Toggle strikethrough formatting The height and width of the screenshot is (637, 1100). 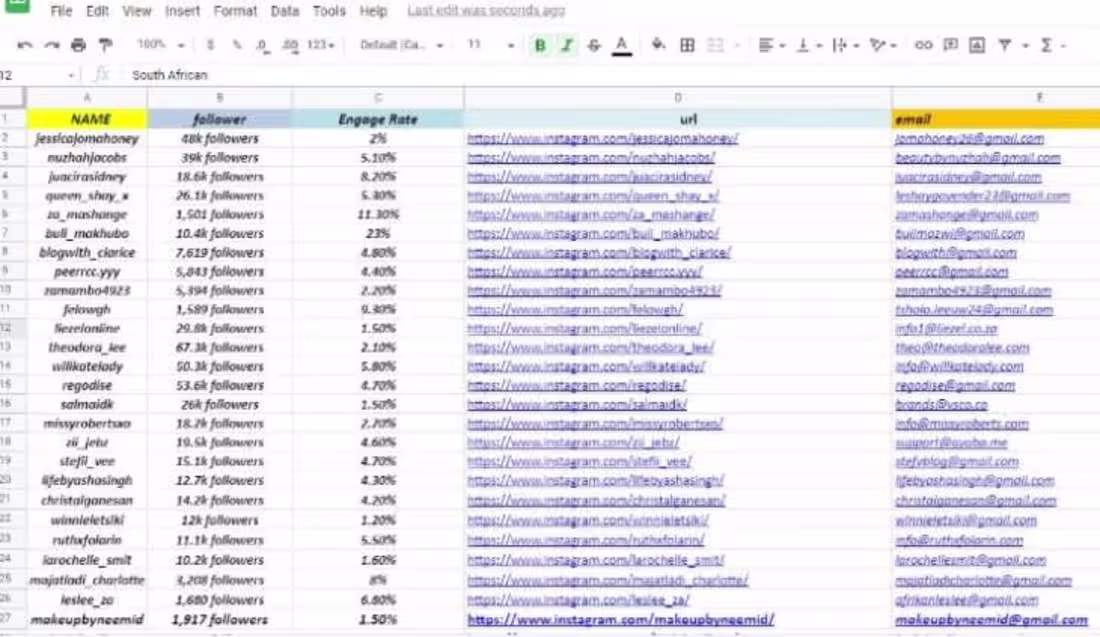pos(593,46)
